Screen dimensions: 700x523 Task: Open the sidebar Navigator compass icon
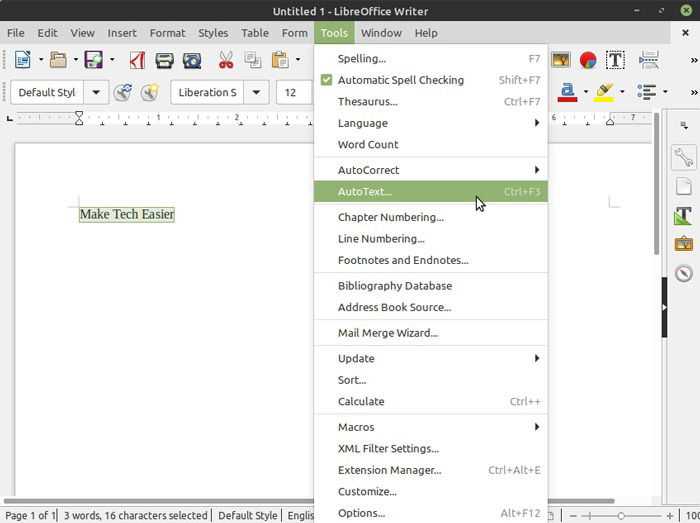(683, 273)
